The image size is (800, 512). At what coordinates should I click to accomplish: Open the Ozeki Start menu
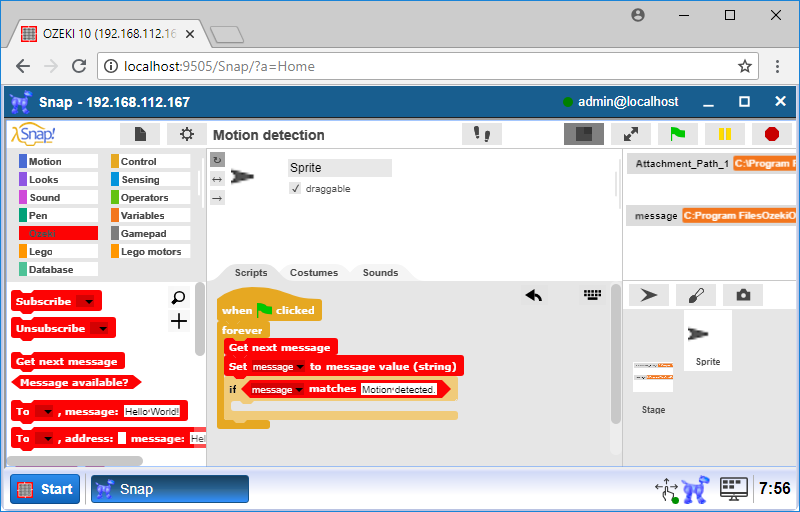click(45, 489)
